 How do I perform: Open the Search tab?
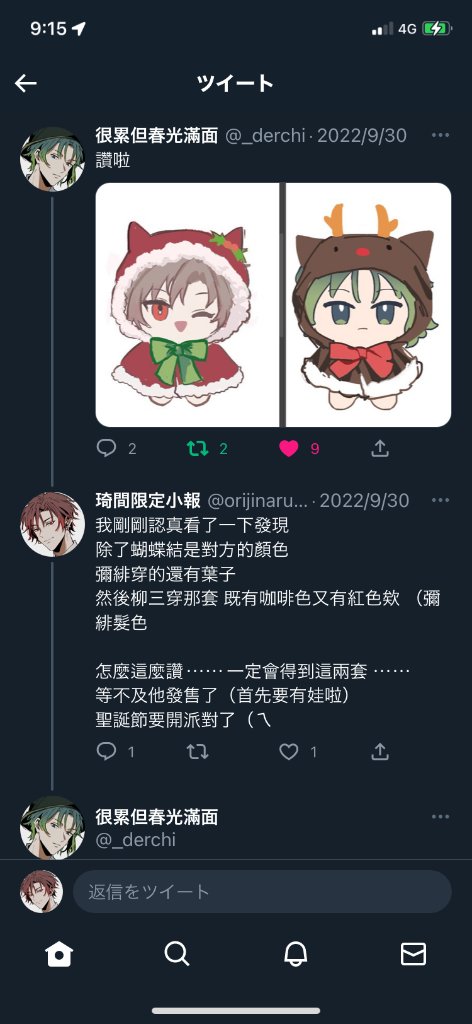tap(177, 954)
